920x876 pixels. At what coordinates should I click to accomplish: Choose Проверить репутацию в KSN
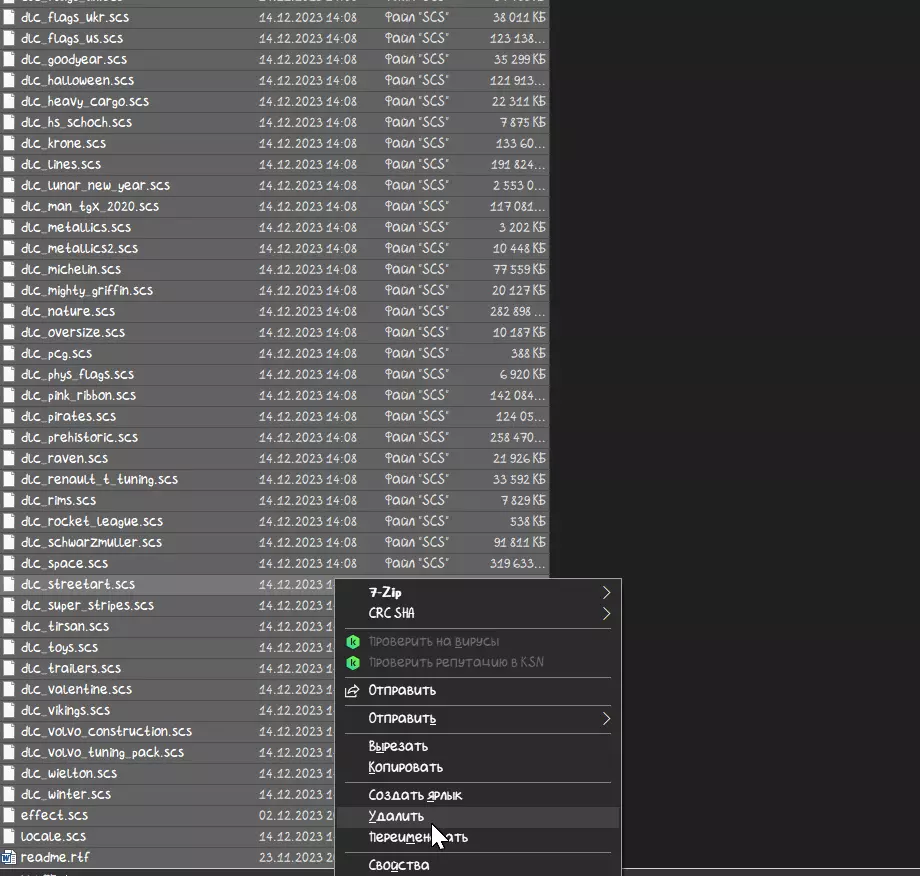[x=478, y=662]
